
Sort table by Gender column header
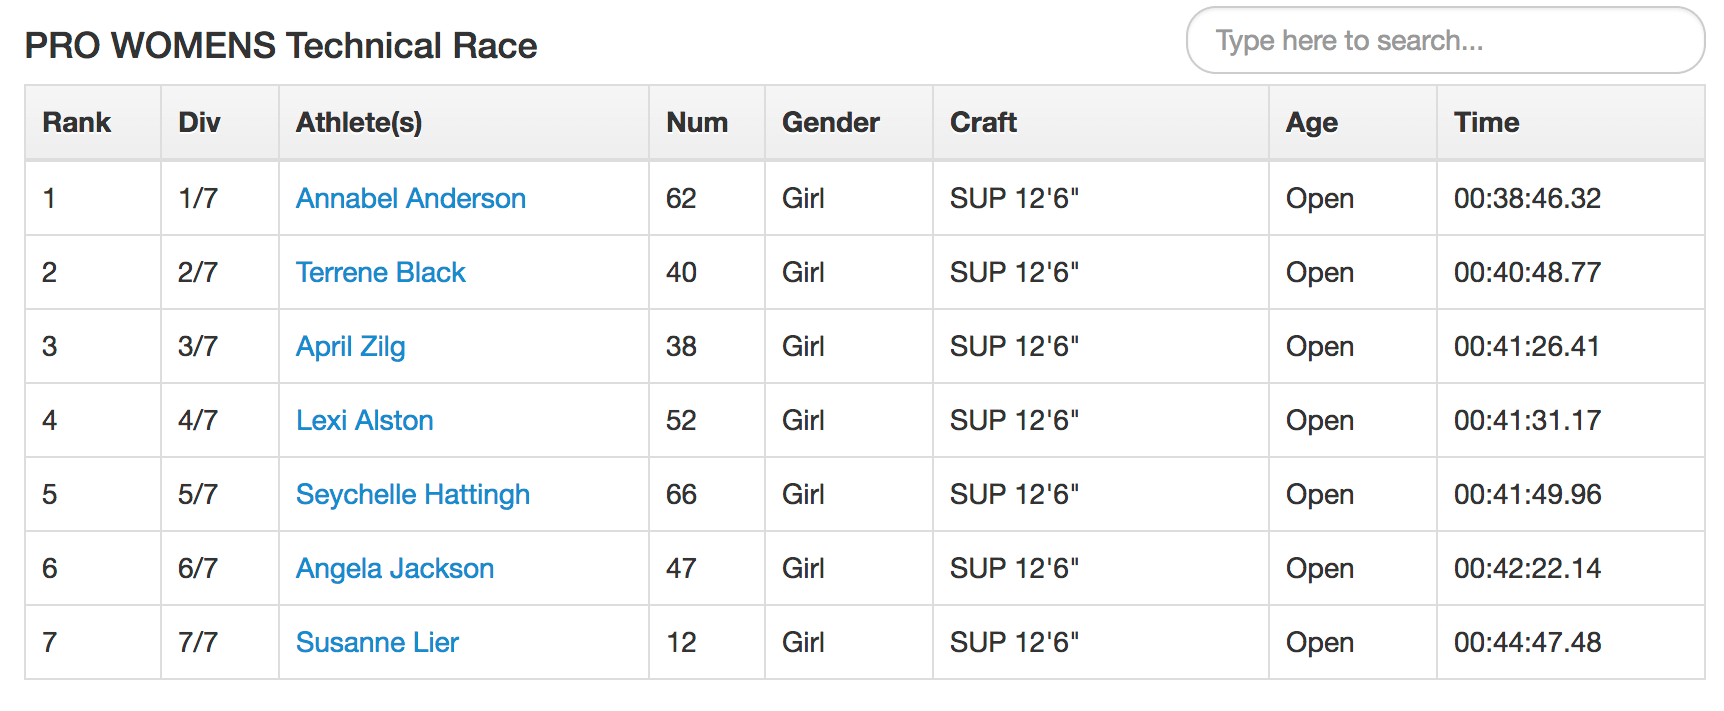[x=830, y=122]
